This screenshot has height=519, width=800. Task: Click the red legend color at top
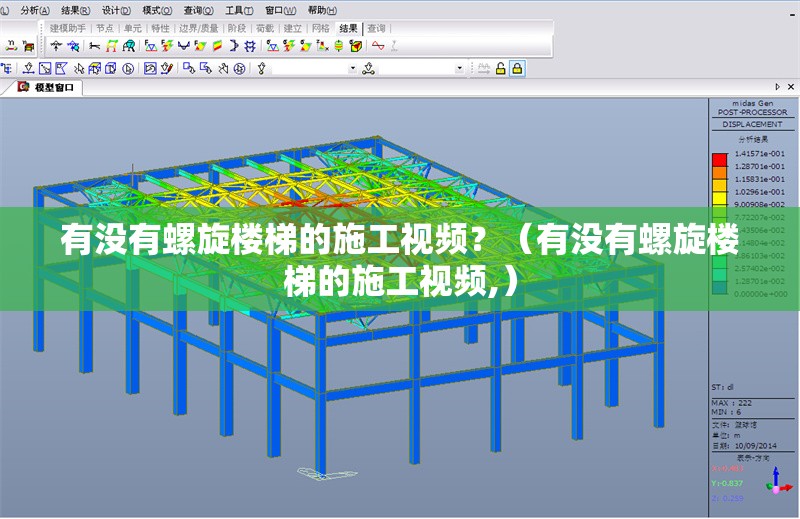pos(719,158)
